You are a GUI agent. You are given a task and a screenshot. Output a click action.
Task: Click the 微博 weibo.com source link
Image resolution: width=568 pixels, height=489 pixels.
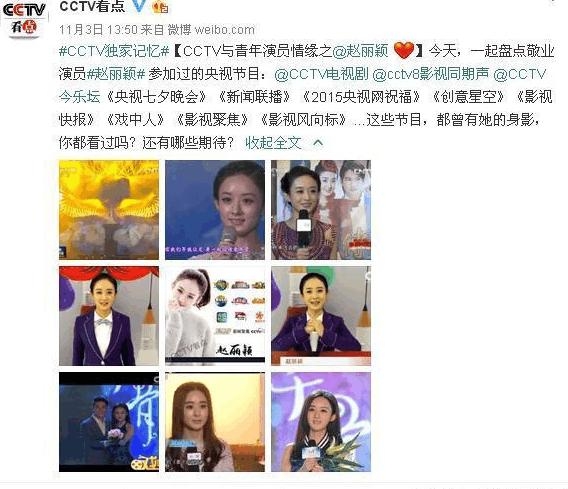coord(211,29)
